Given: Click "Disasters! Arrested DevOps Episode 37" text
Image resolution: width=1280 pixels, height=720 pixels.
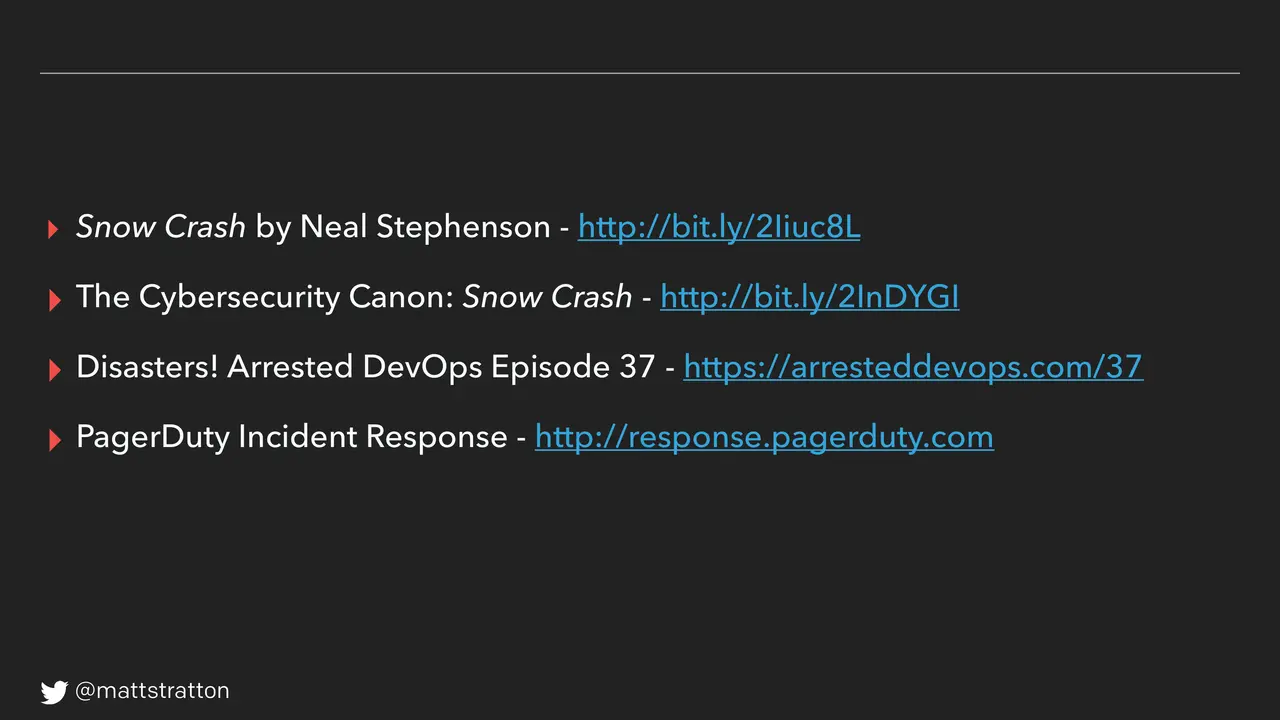Looking at the screenshot, I should pyautogui.click(x=365, y=367).
